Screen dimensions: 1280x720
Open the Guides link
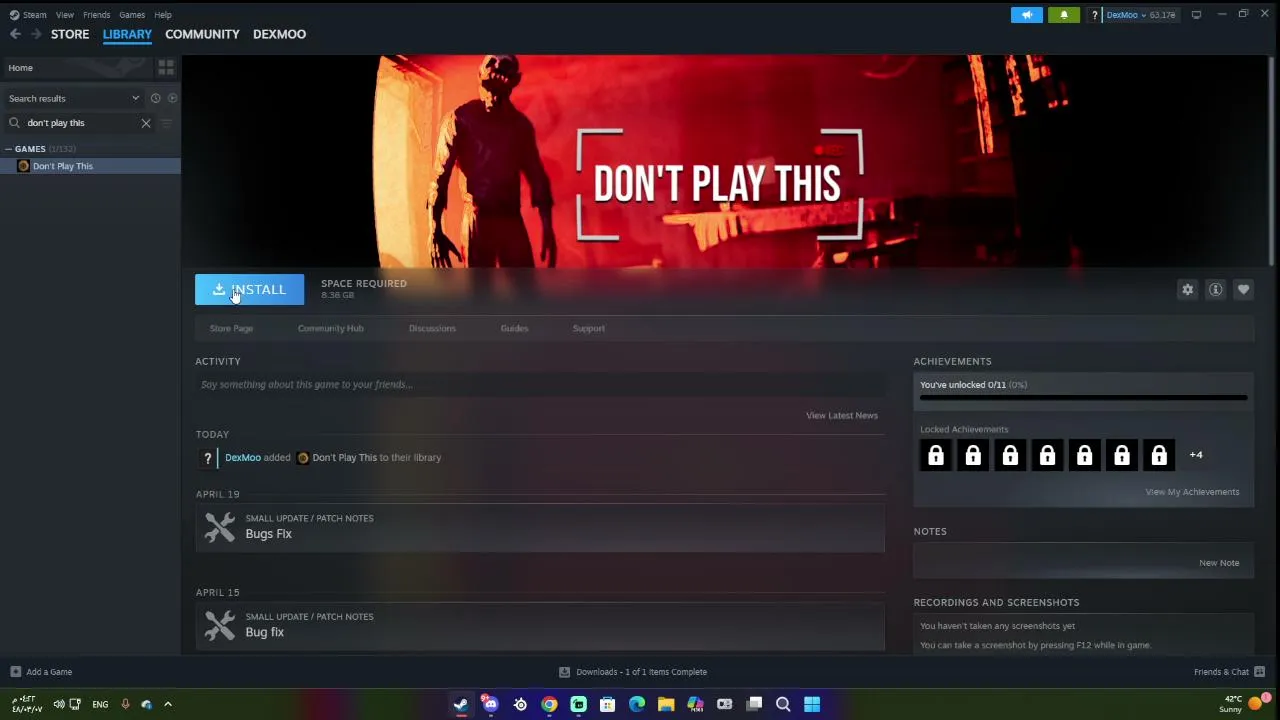coord(514,328)
